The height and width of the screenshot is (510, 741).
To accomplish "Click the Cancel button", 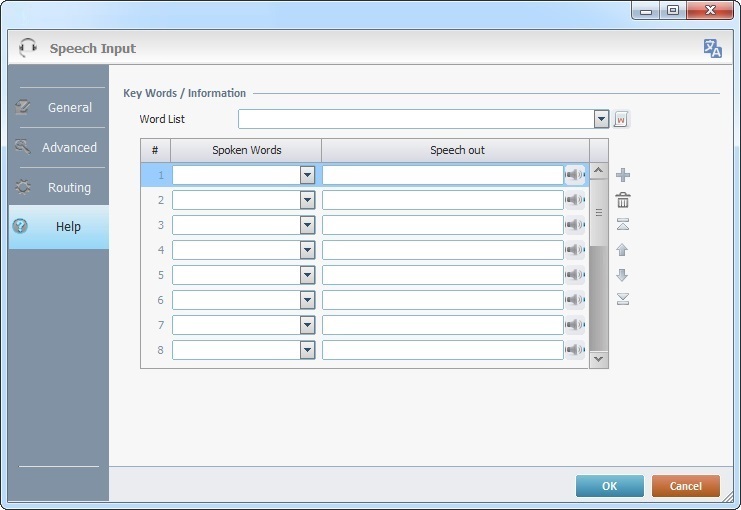I will pyautogui.click(x=685, y=486).
